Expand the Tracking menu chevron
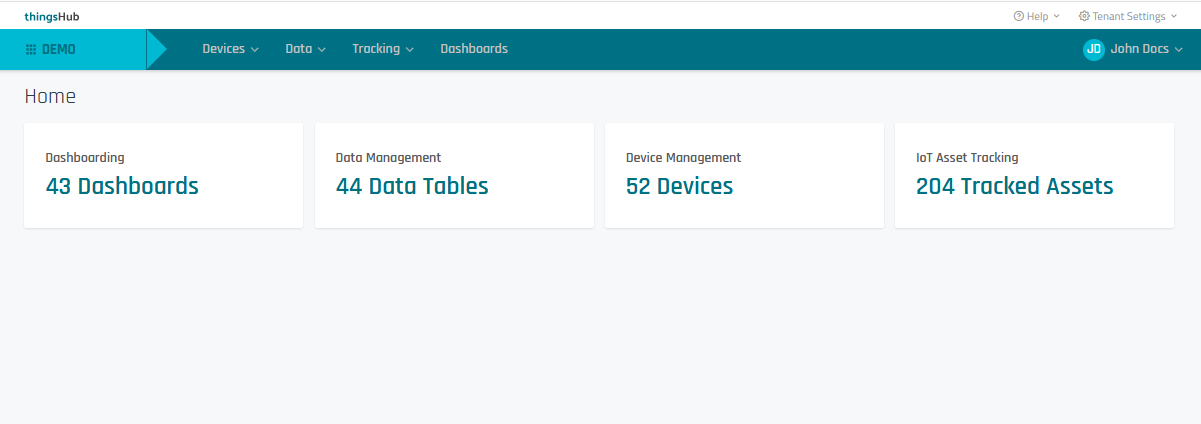 click(x=410, y=50)
